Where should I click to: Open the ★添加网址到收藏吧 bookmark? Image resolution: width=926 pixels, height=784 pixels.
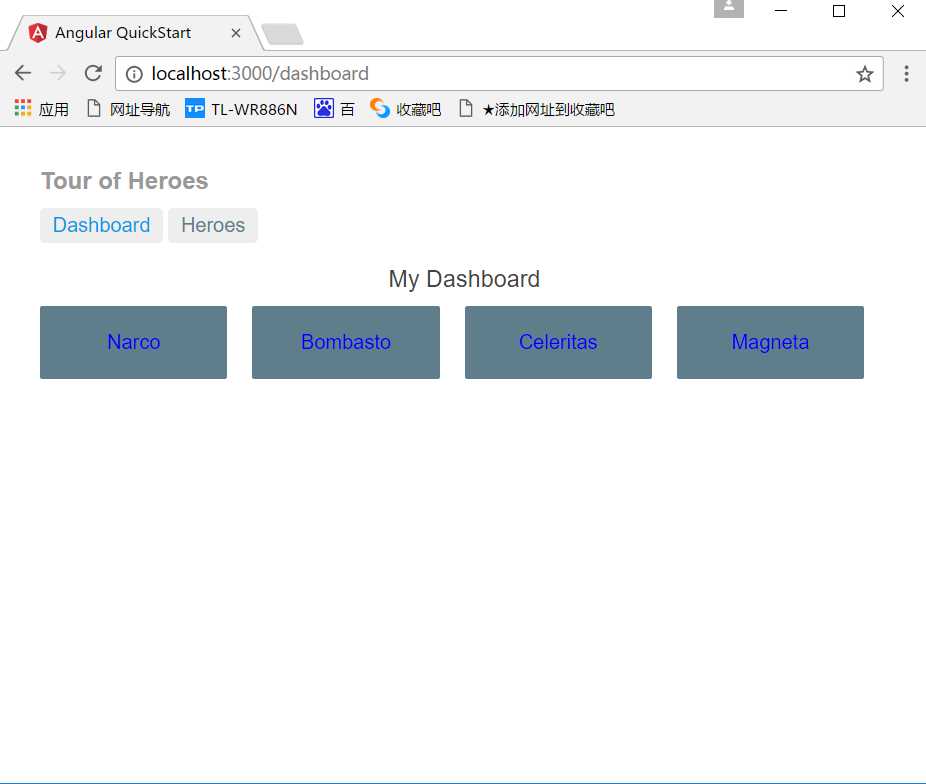[x=537, y=109]
